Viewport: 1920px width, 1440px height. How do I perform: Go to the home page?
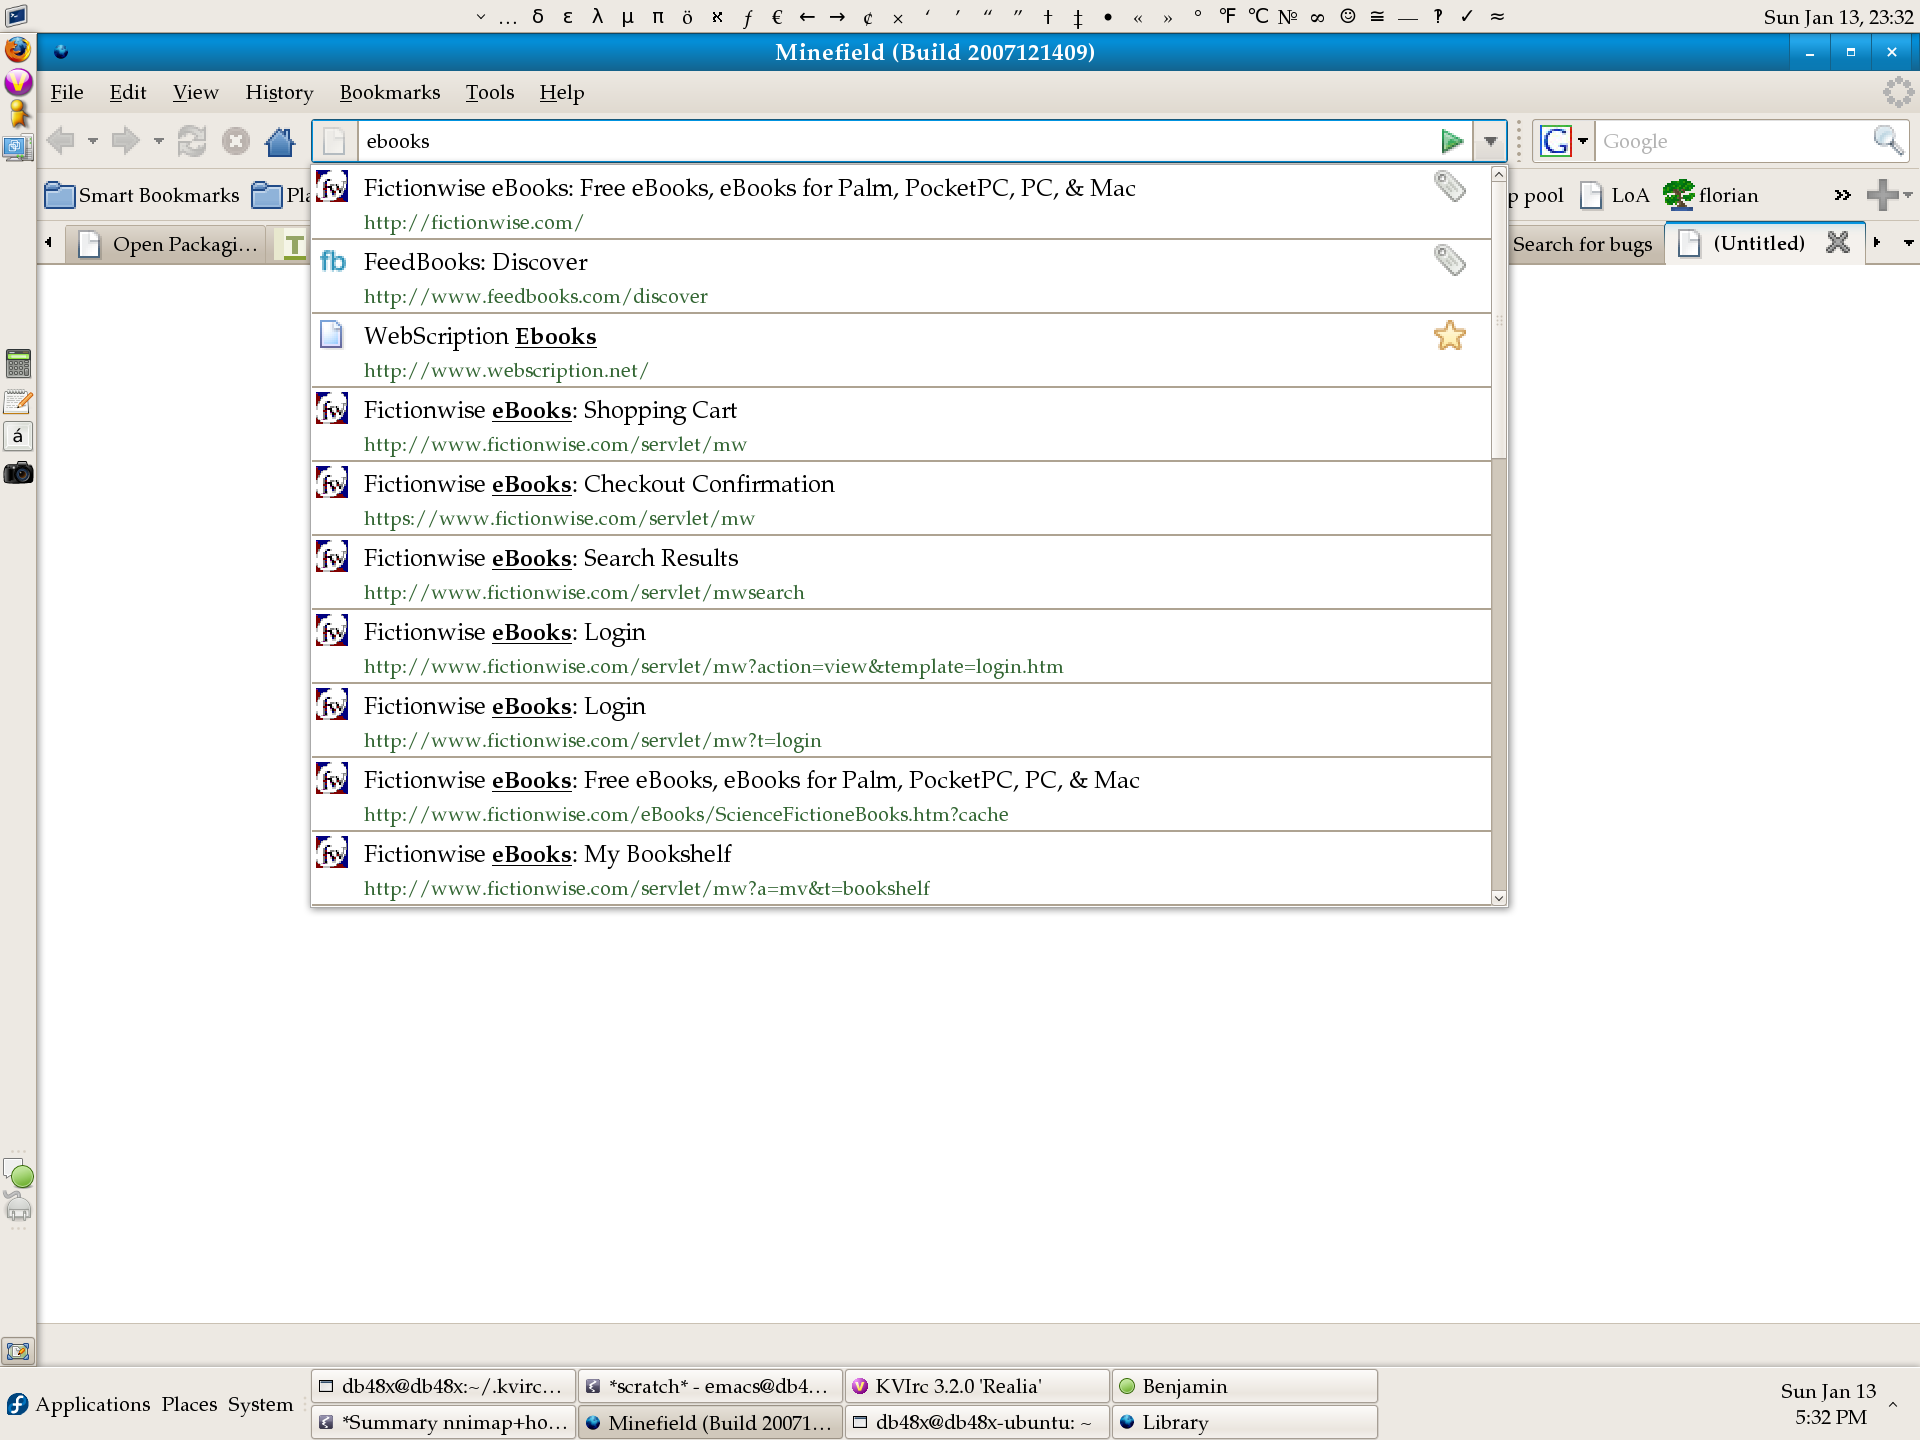[280, 141]
